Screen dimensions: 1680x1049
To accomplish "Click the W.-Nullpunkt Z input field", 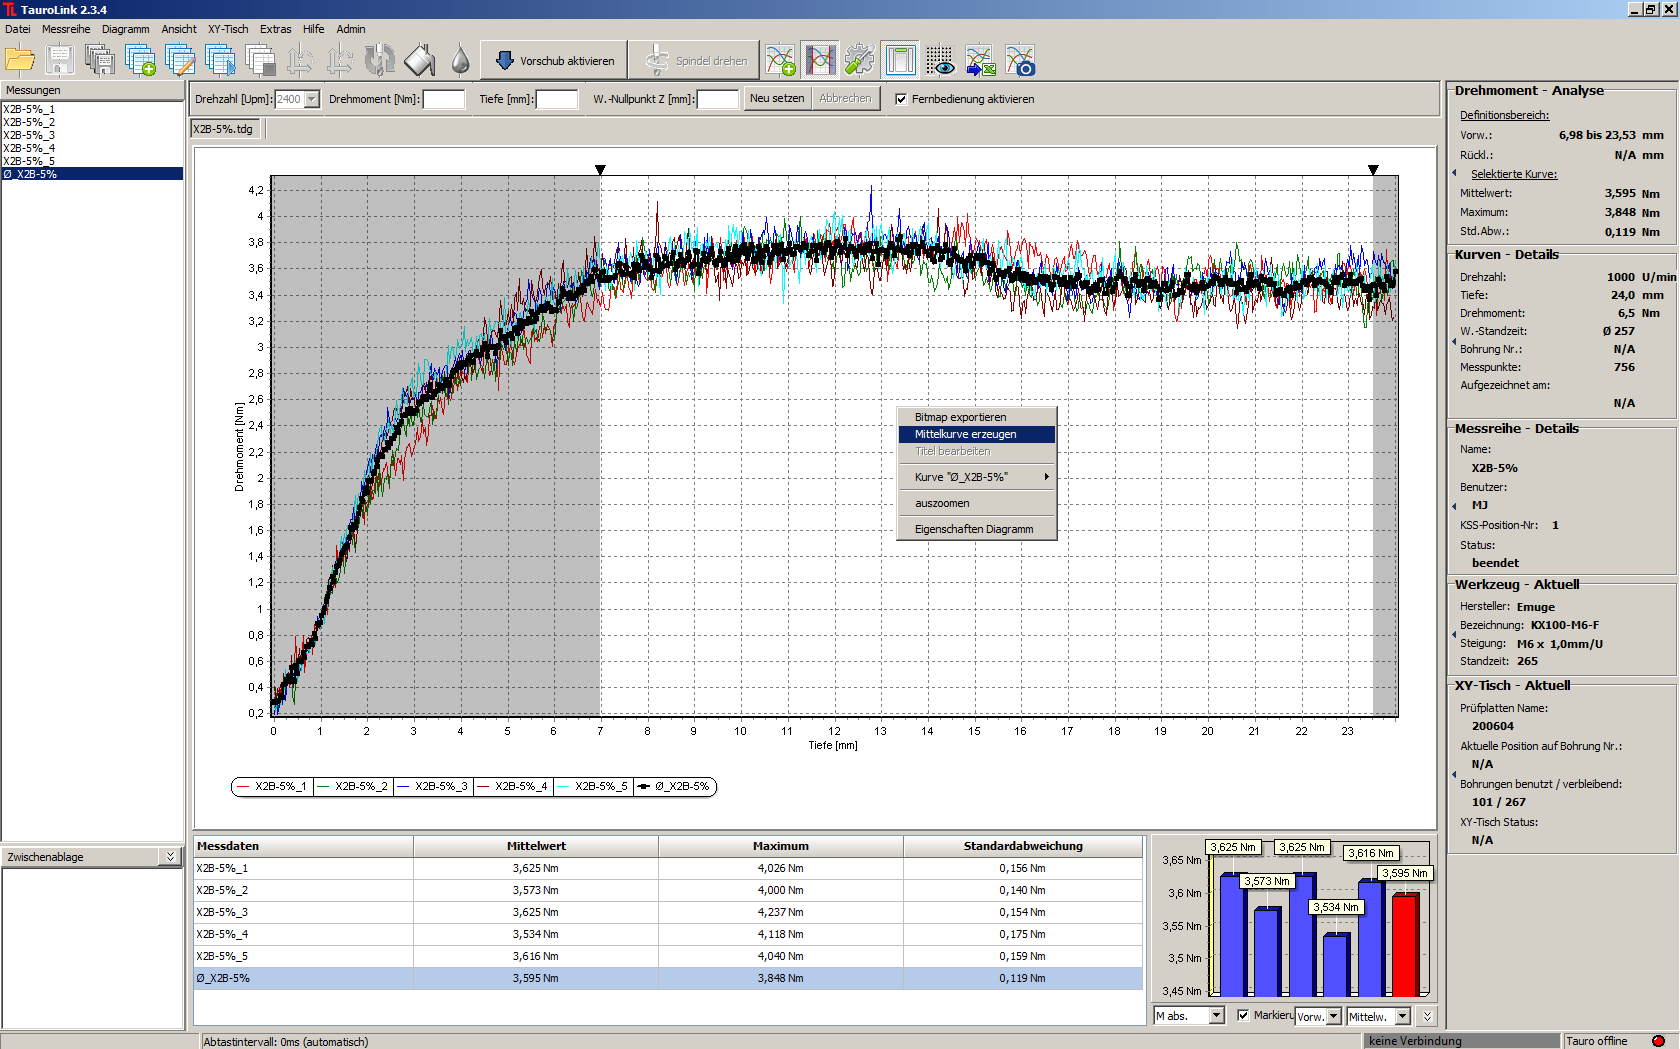I will click(717, 99).
